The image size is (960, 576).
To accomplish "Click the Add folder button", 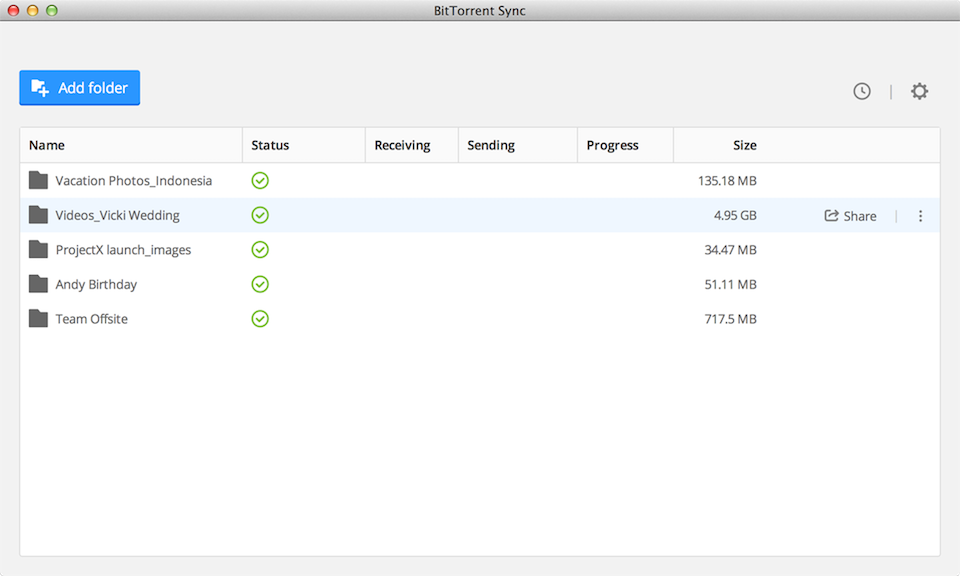I will 80,88.
